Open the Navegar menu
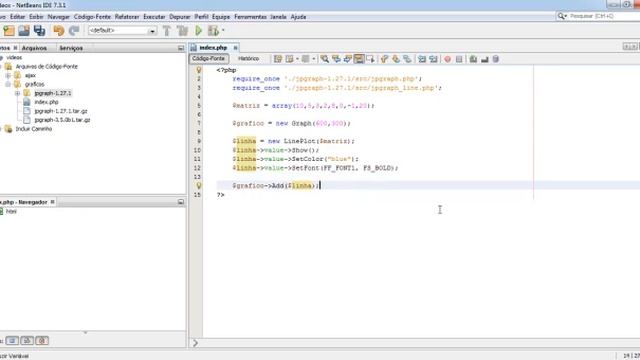This screenshot has height=360, width=640. (59, 17)
